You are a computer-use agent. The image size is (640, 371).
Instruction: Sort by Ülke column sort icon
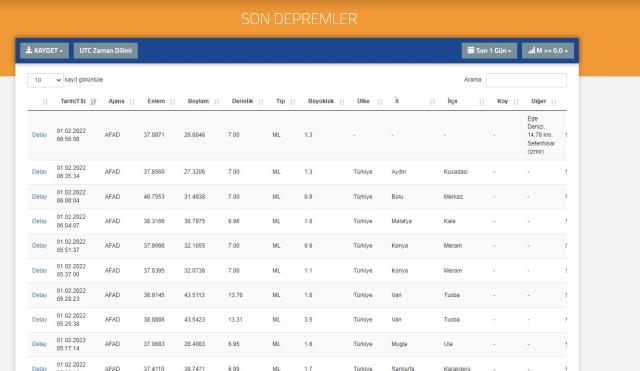click(x=380, y=102)
